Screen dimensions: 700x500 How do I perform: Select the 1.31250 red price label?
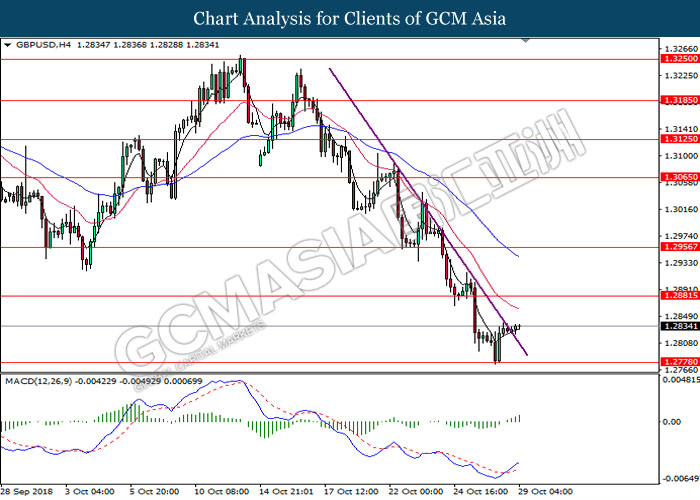680,139
